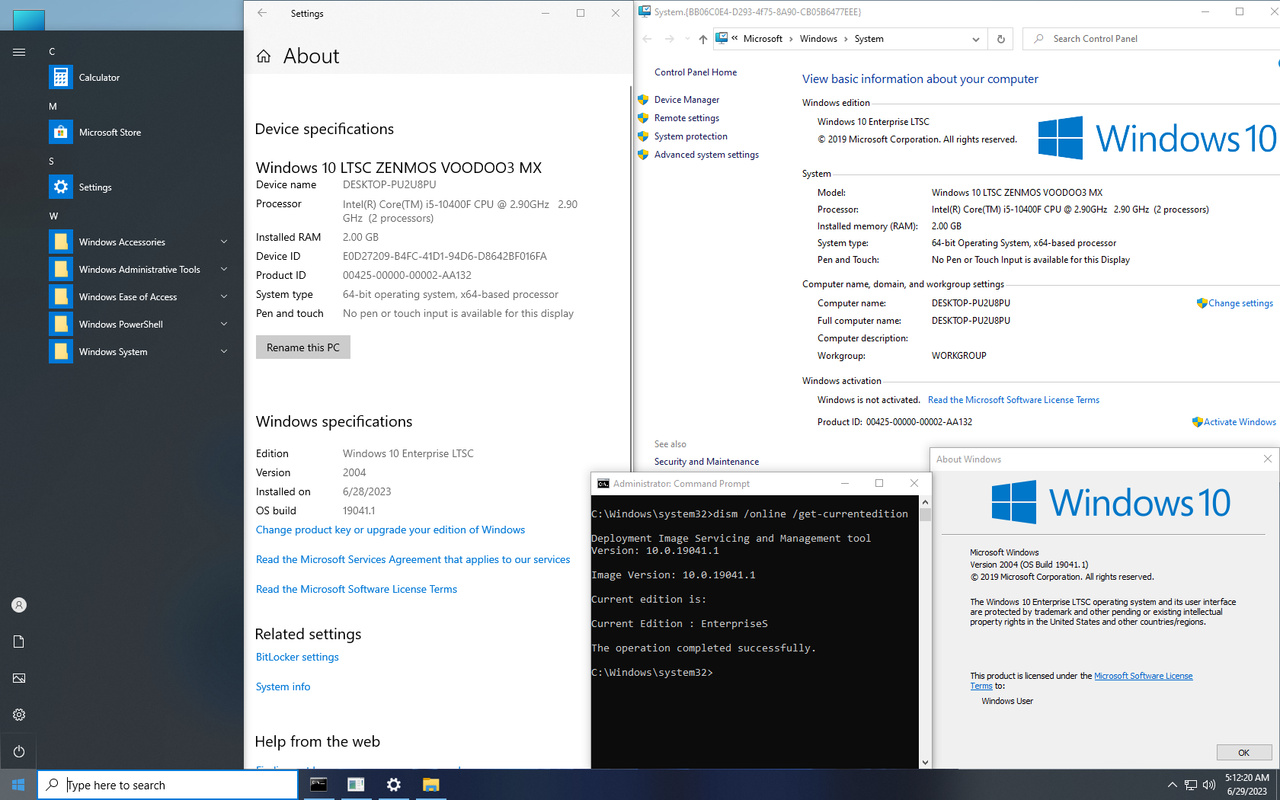Click taskbar Type here to search box

tap(168, 785)
